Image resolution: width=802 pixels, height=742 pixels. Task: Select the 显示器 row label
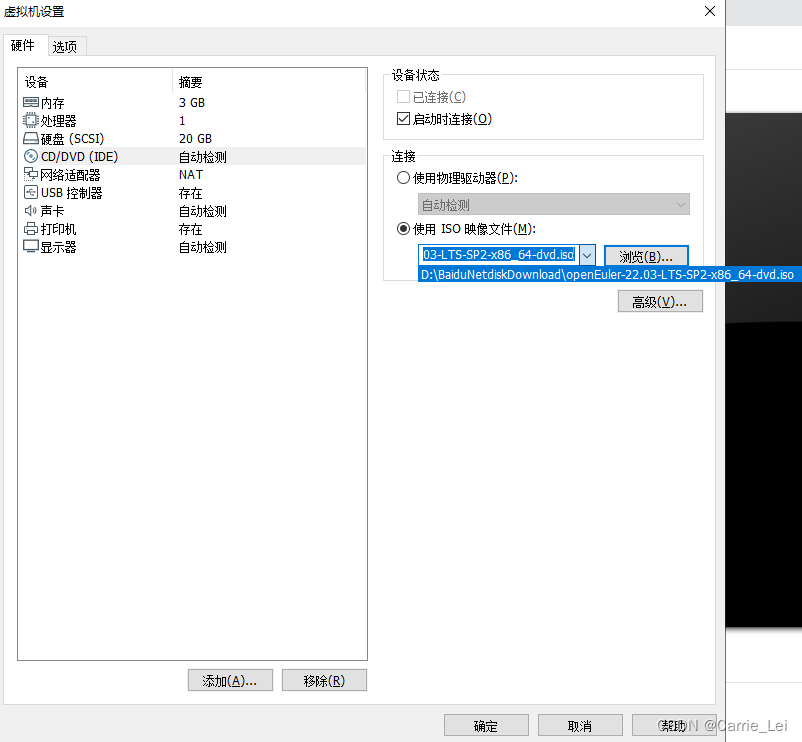pyautogui.click(x=58, y=248)
